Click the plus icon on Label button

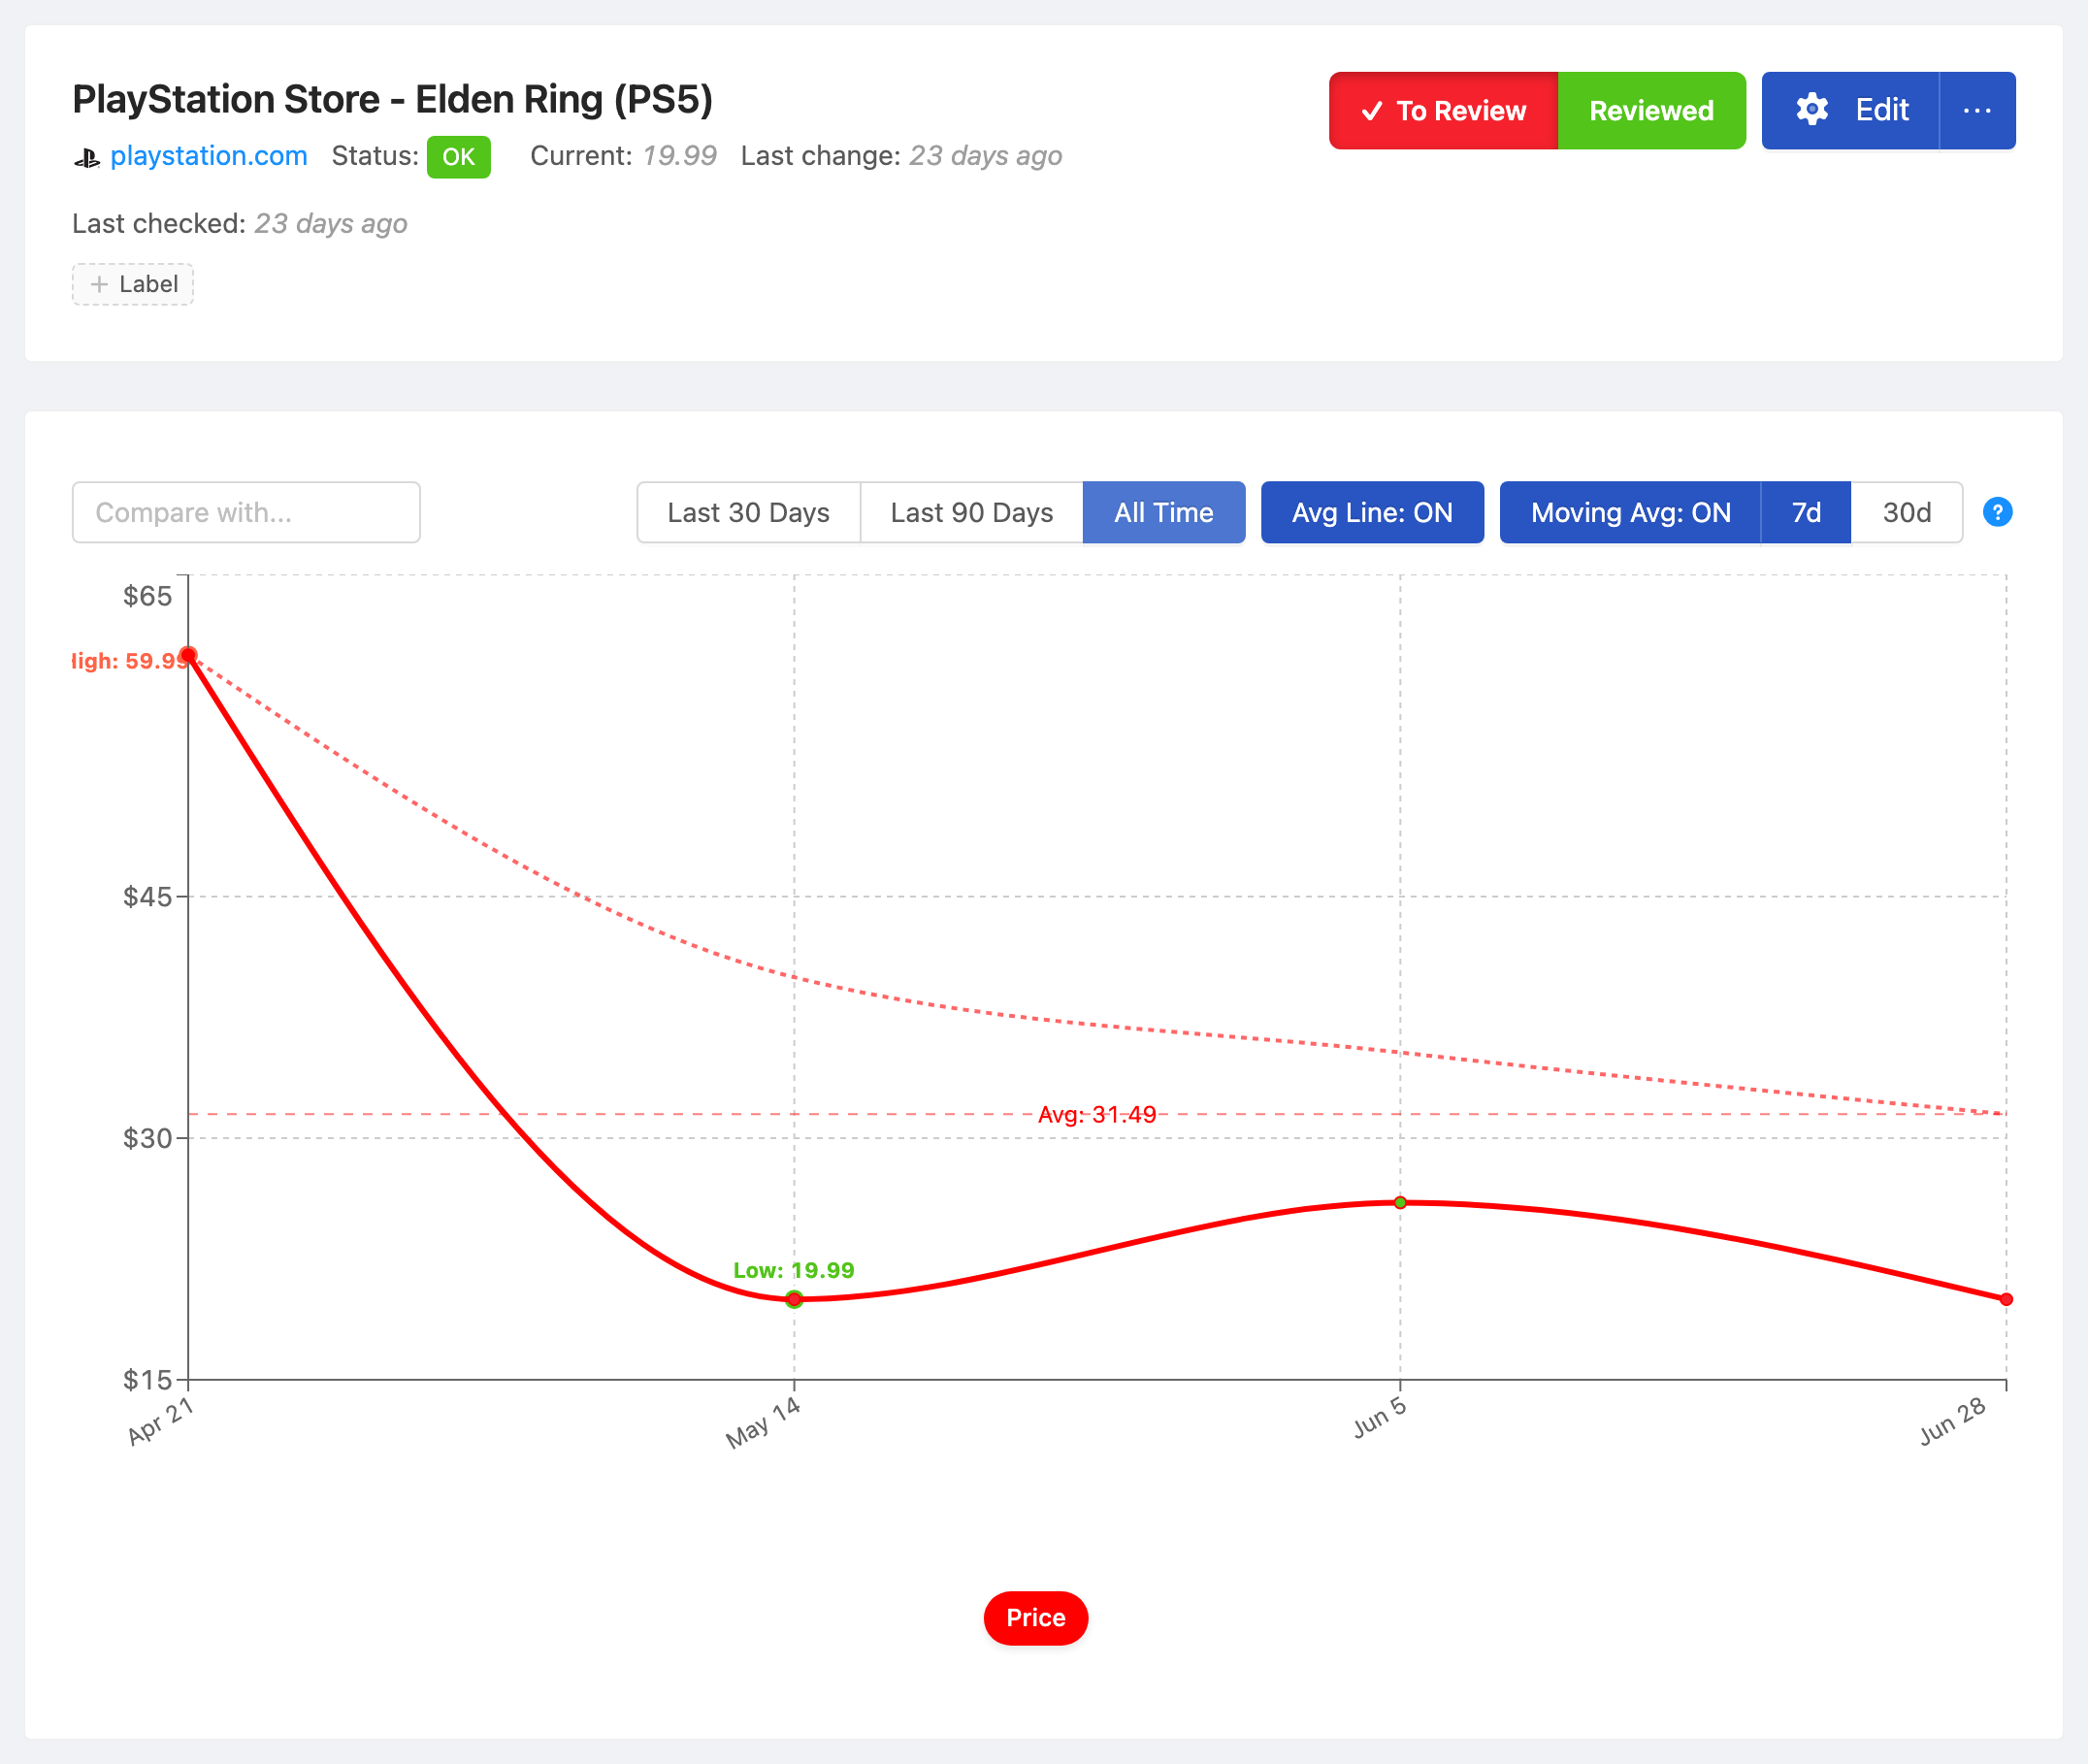point(99,284)
